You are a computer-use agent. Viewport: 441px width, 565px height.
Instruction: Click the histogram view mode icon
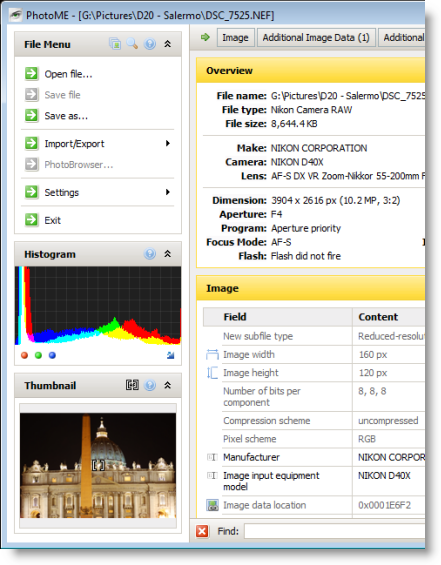[x=170, y=356]
